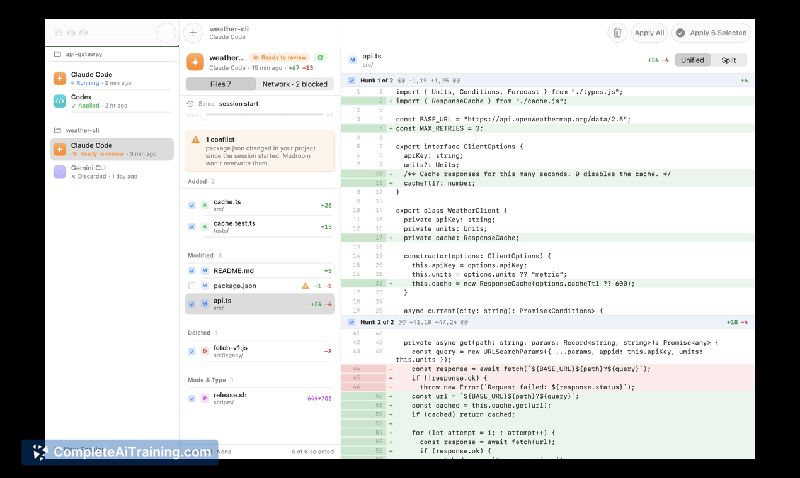Click the green A badge of cache.test.ts
This screenshot has height=478, width=800.
205,227
